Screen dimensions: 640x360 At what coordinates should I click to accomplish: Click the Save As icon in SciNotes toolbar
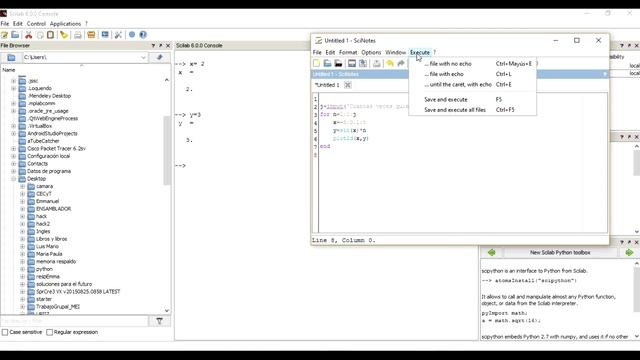(362, 63)
